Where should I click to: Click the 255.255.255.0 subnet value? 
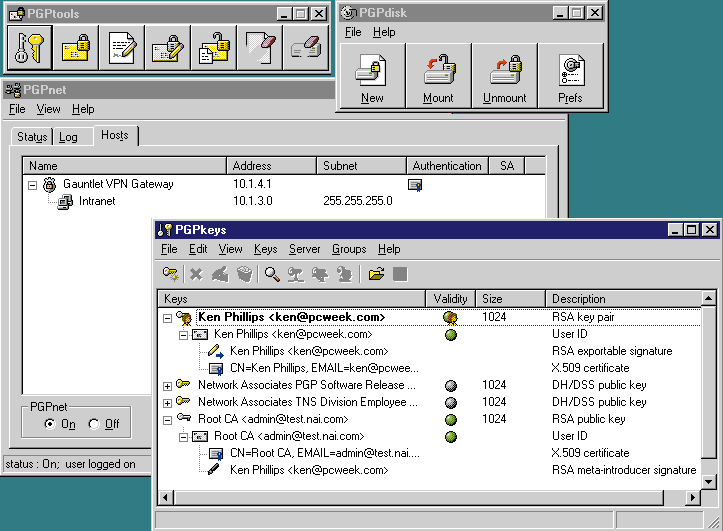click(357, 201)
